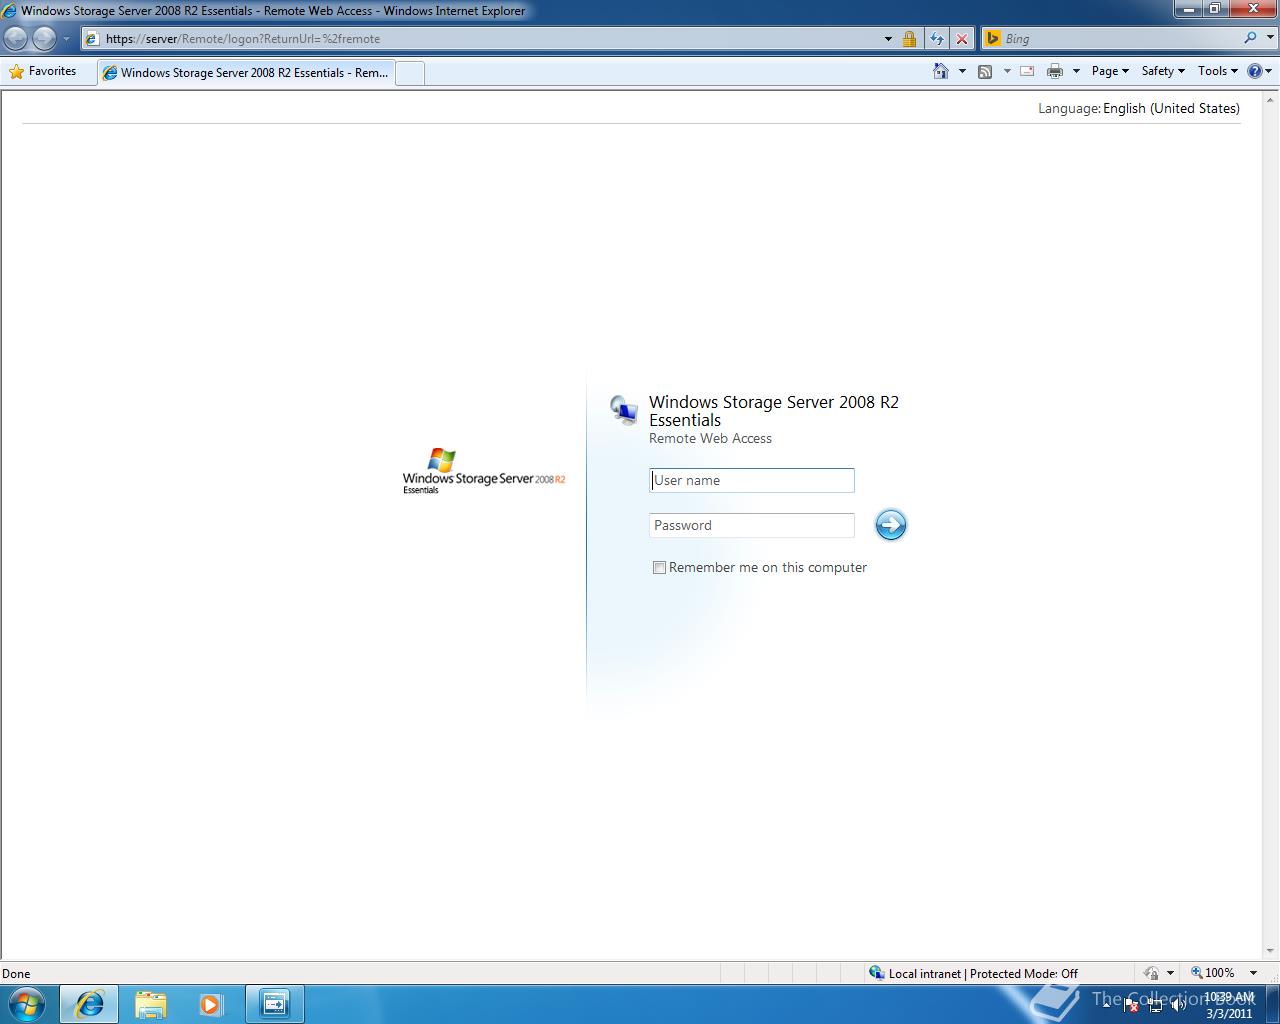The image size is (1280, 1024).
Task: Click the volume speaker tray icon
Action: point(1179,1005)
